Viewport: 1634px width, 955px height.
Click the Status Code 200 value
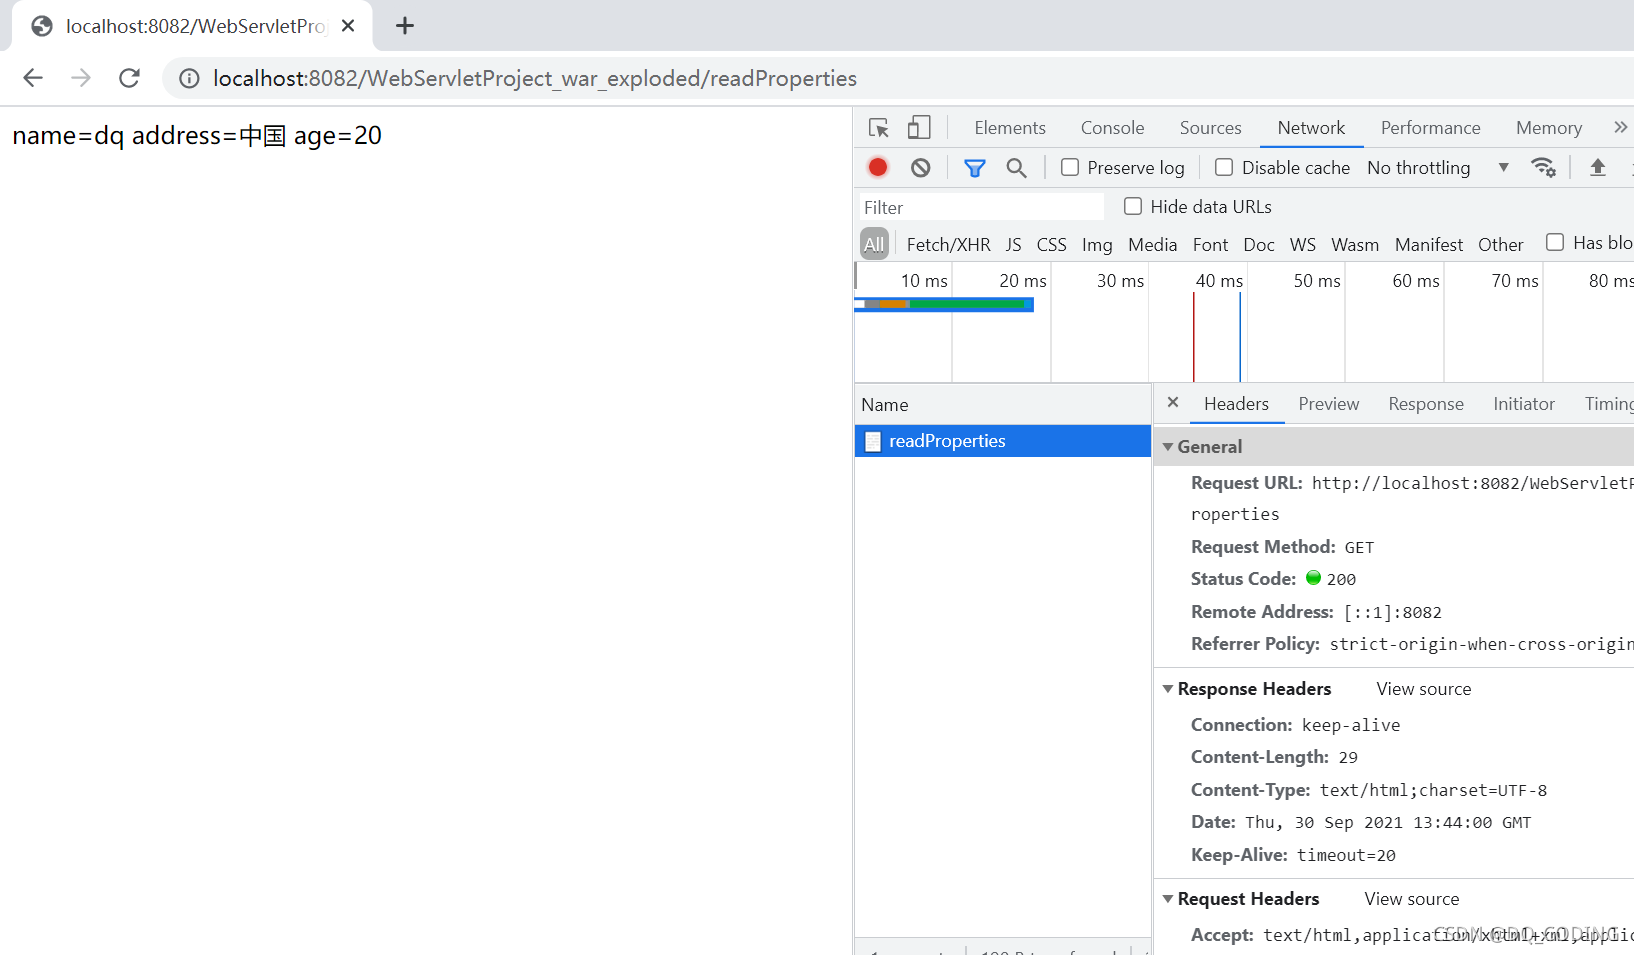[1341, 579]
